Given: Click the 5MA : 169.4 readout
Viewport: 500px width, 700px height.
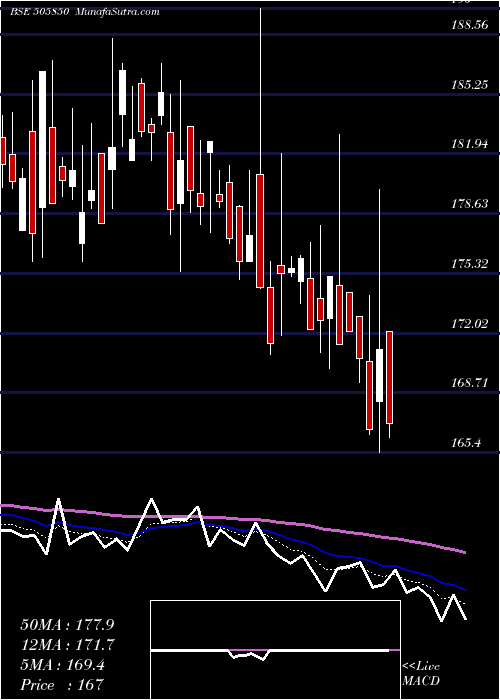Looking at the screenshot, I should 62,665.
